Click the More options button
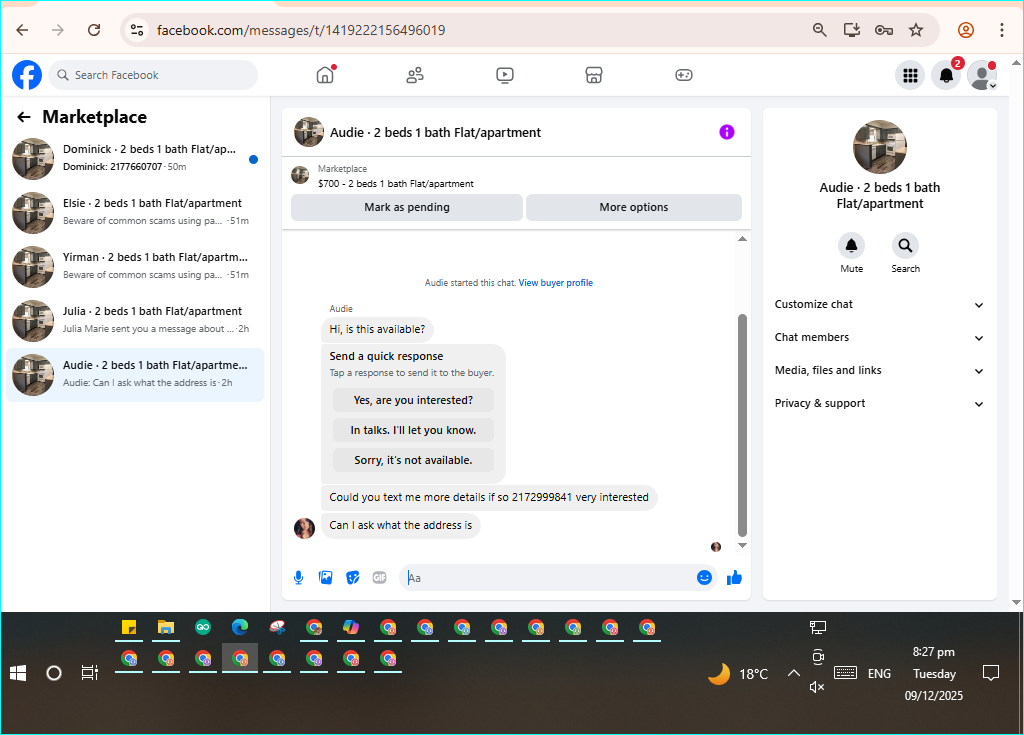Viewport: 1024px width, 735px height. [x=633, y=207]
